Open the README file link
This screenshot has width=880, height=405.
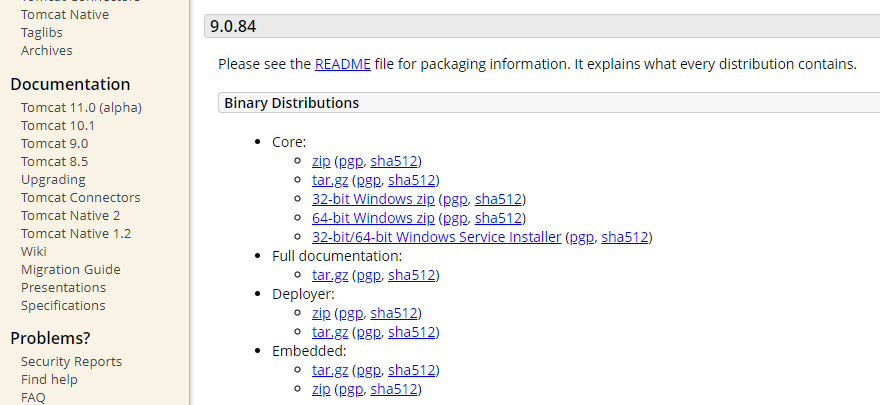342,64
